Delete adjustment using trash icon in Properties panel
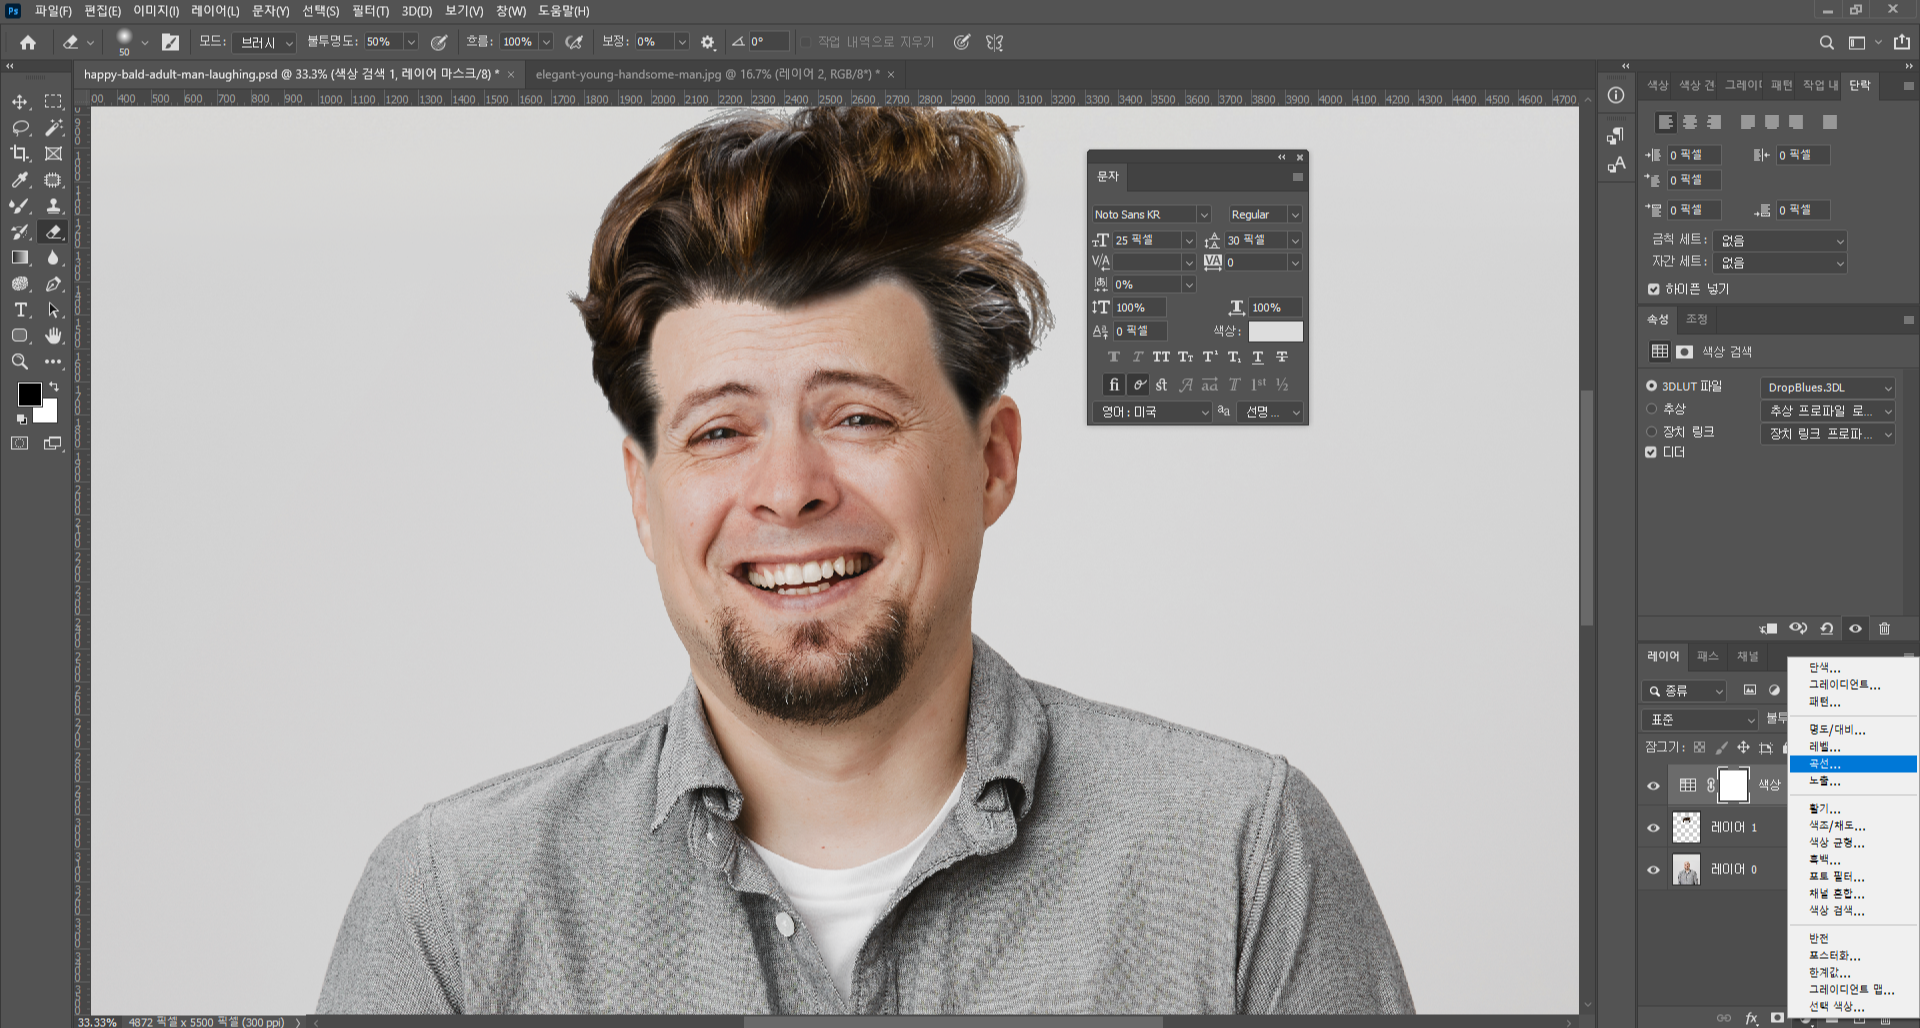Viewport: 1920px width, 1028px height. pyautogui.click(x=1885, y=629)
